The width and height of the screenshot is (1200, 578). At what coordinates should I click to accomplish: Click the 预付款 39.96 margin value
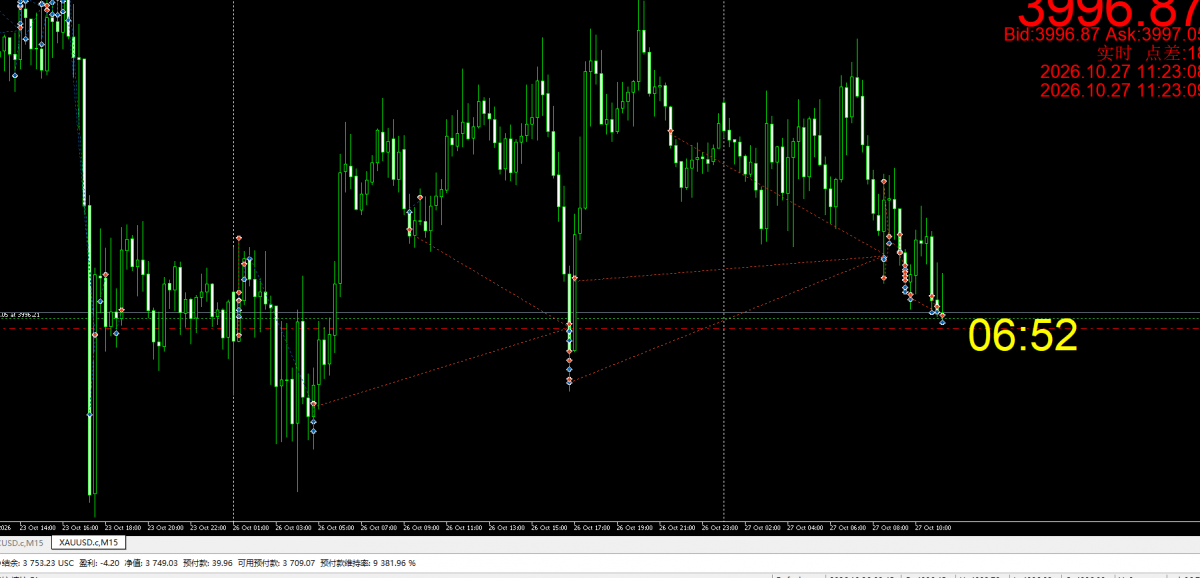[x=207, y=563]
